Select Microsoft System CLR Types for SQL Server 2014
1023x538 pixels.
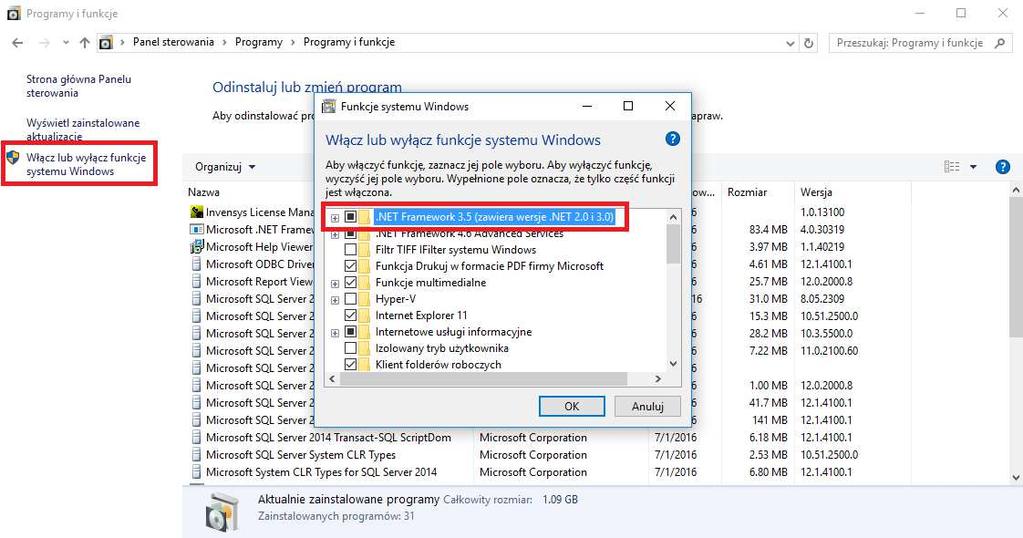(322, 472)
